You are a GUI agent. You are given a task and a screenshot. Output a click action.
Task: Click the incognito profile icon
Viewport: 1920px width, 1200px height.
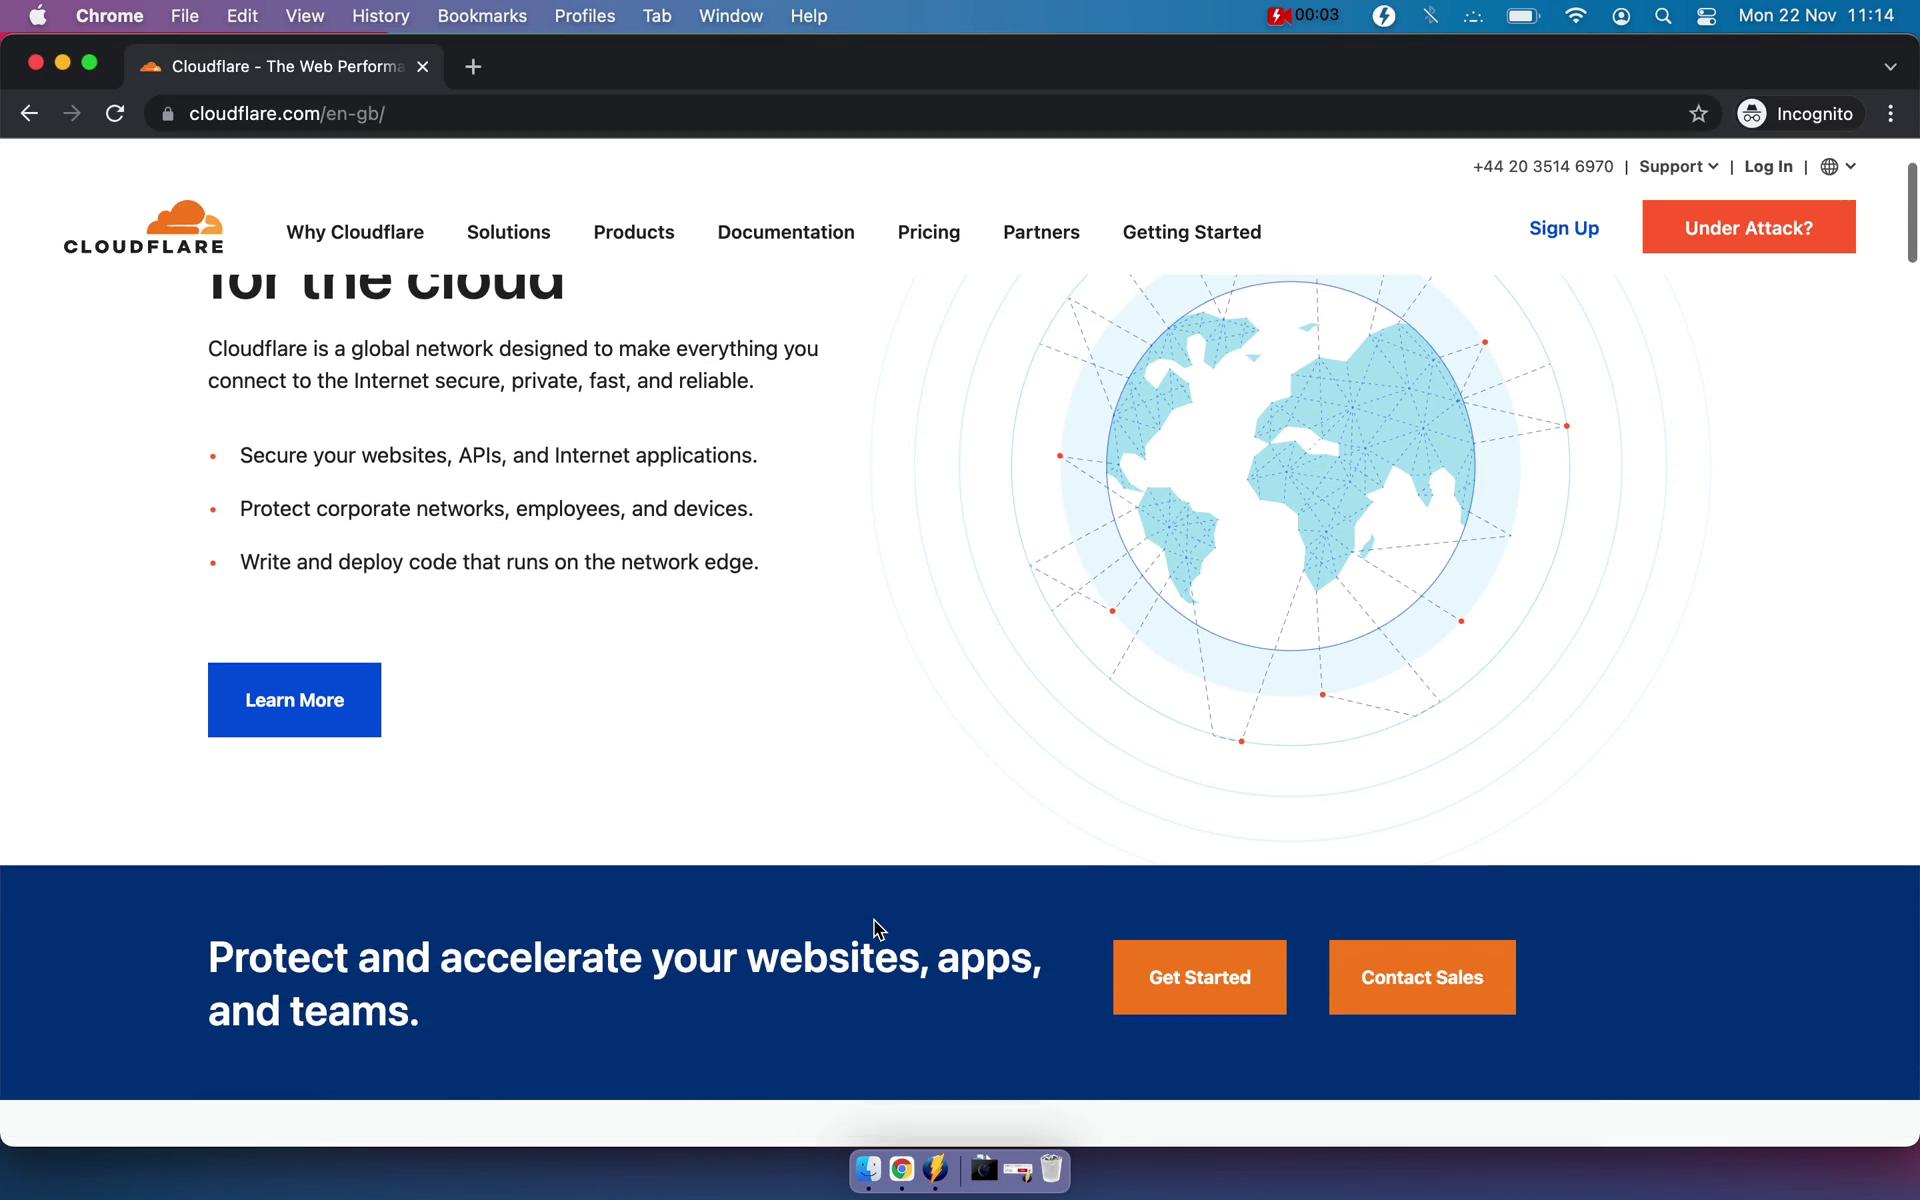click(x=1751, y=113)
